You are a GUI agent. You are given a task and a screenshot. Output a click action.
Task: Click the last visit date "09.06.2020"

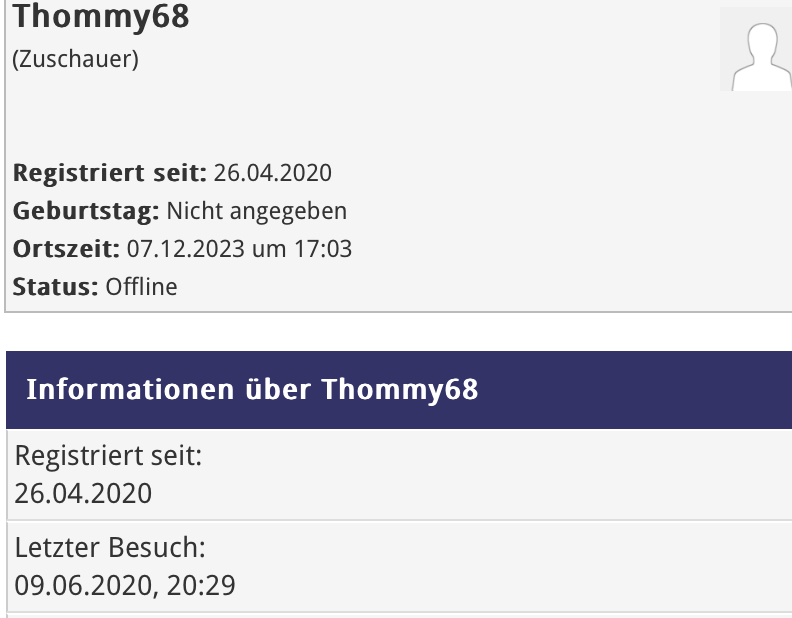83,584
